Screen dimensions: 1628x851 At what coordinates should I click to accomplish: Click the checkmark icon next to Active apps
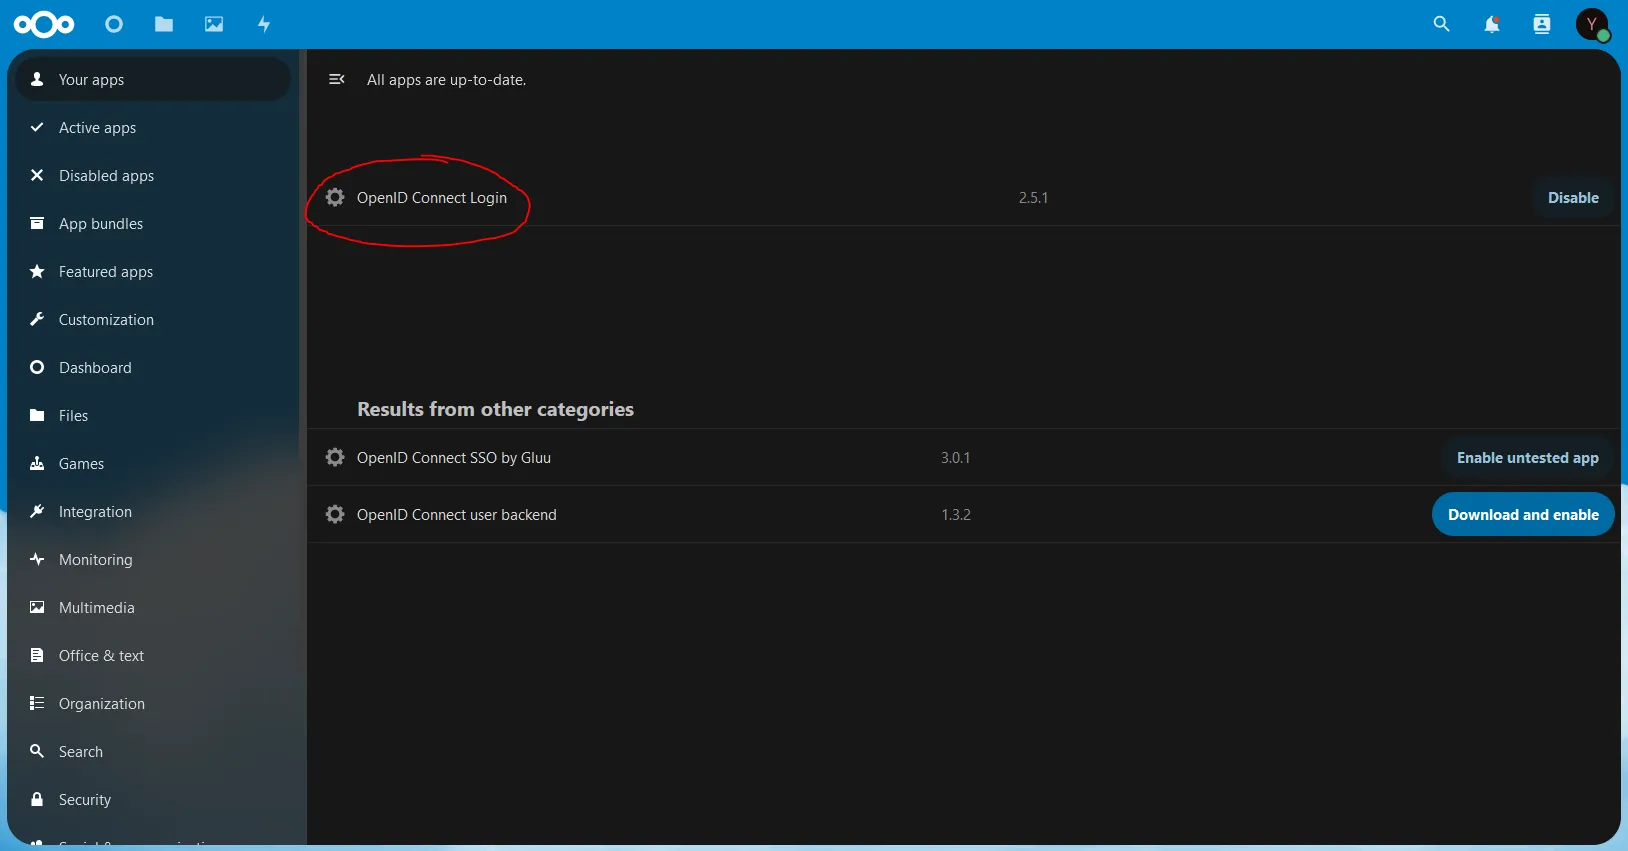pos(37,127)
